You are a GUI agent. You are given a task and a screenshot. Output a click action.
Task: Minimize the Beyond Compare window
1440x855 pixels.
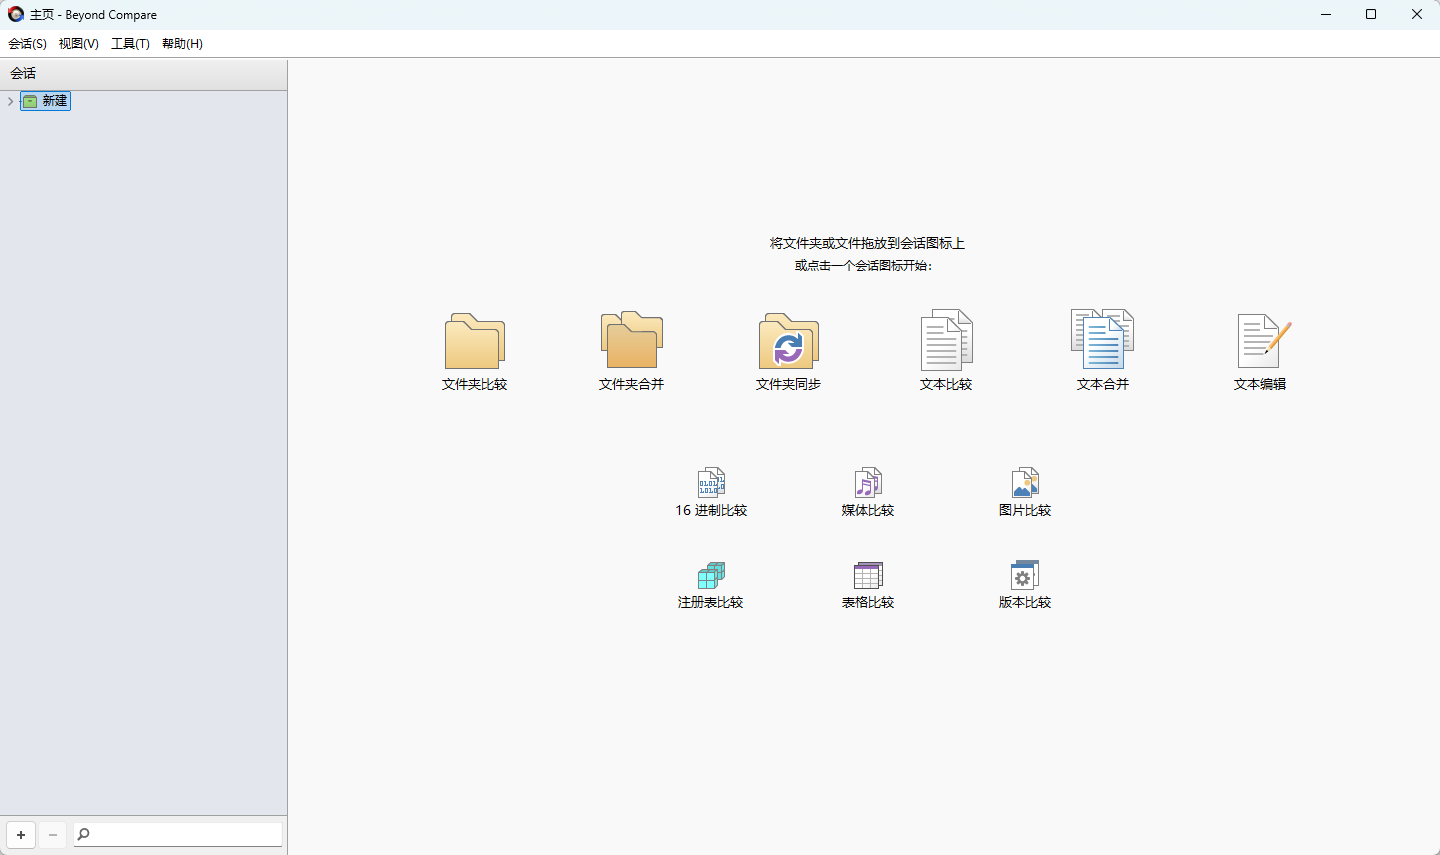tap(1326, 14)
